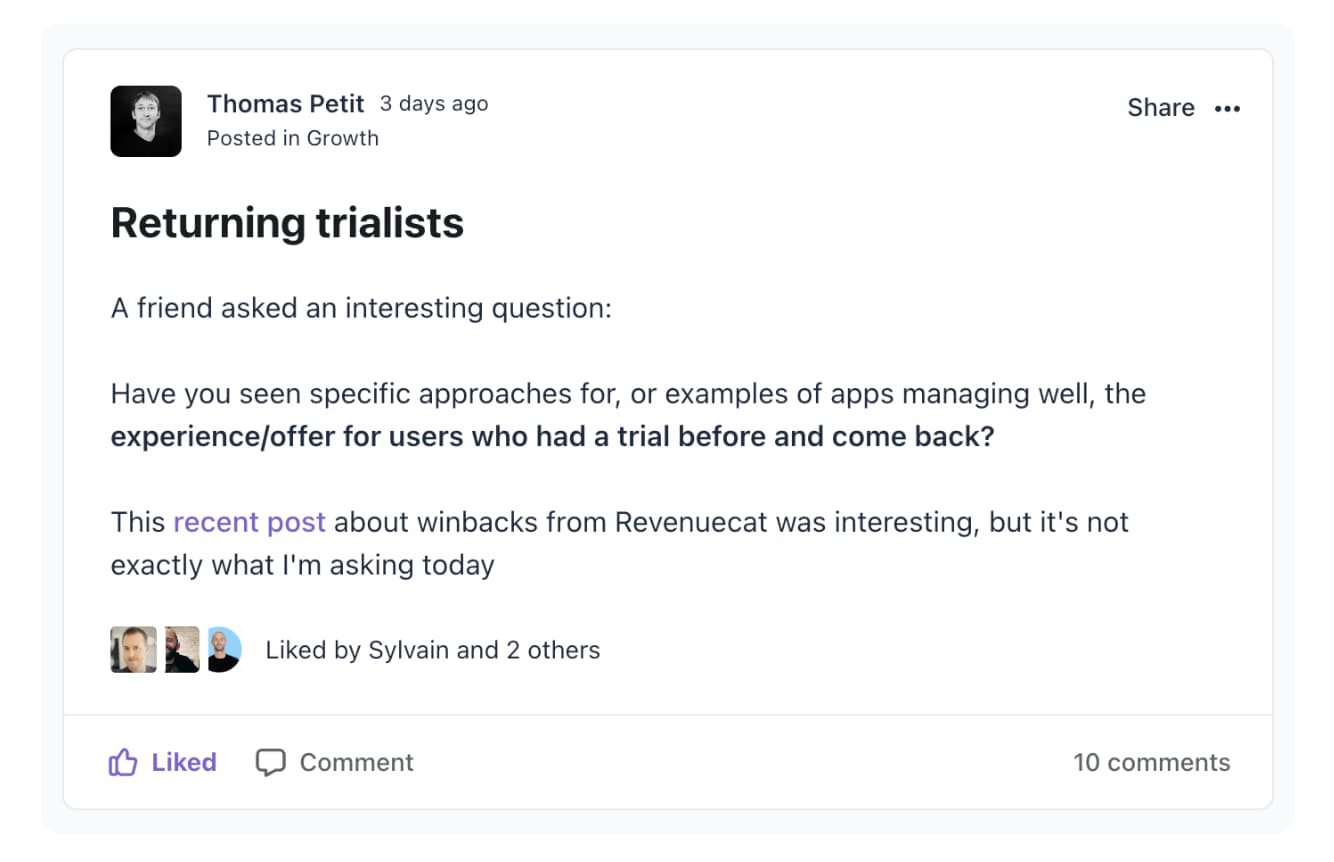
Task: Show who liked via 'Liked by Sylvain and 2 others'
Action: 433,650
